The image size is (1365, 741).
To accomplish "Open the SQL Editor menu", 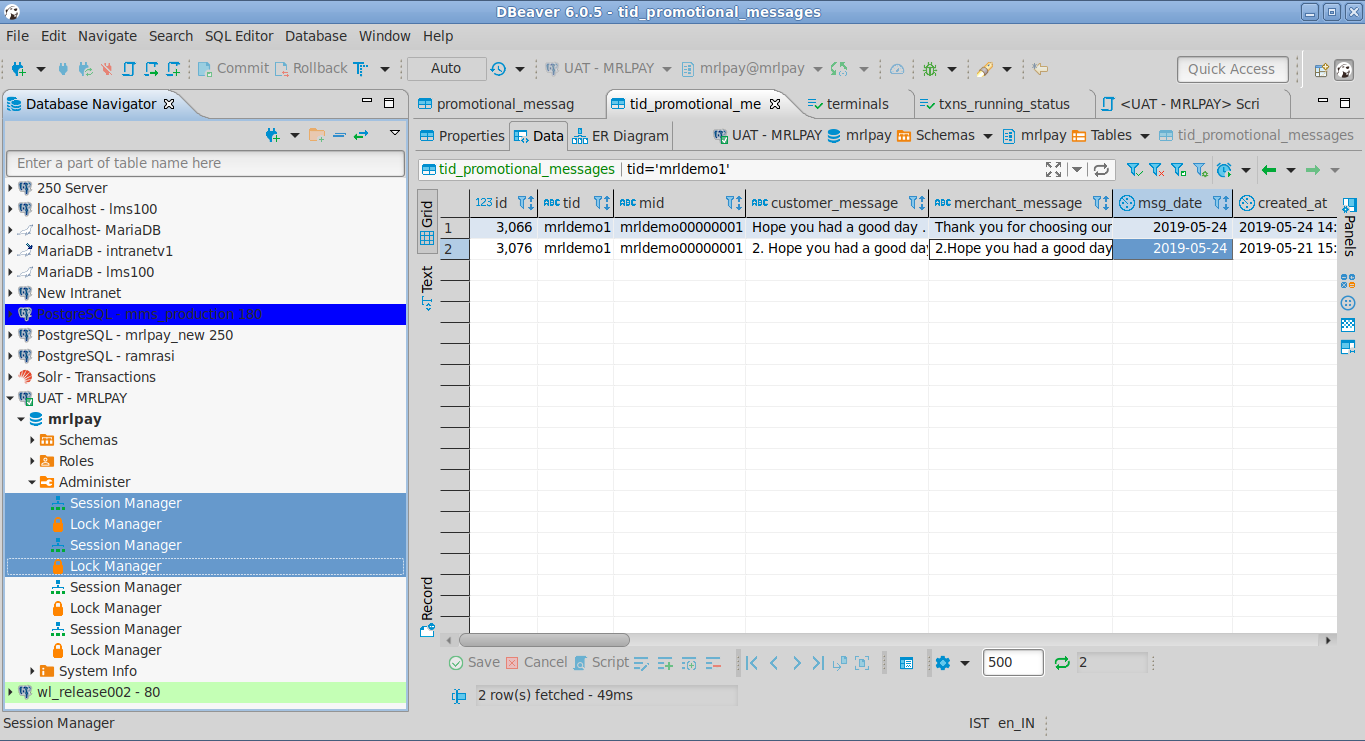I will coord(239,35).
